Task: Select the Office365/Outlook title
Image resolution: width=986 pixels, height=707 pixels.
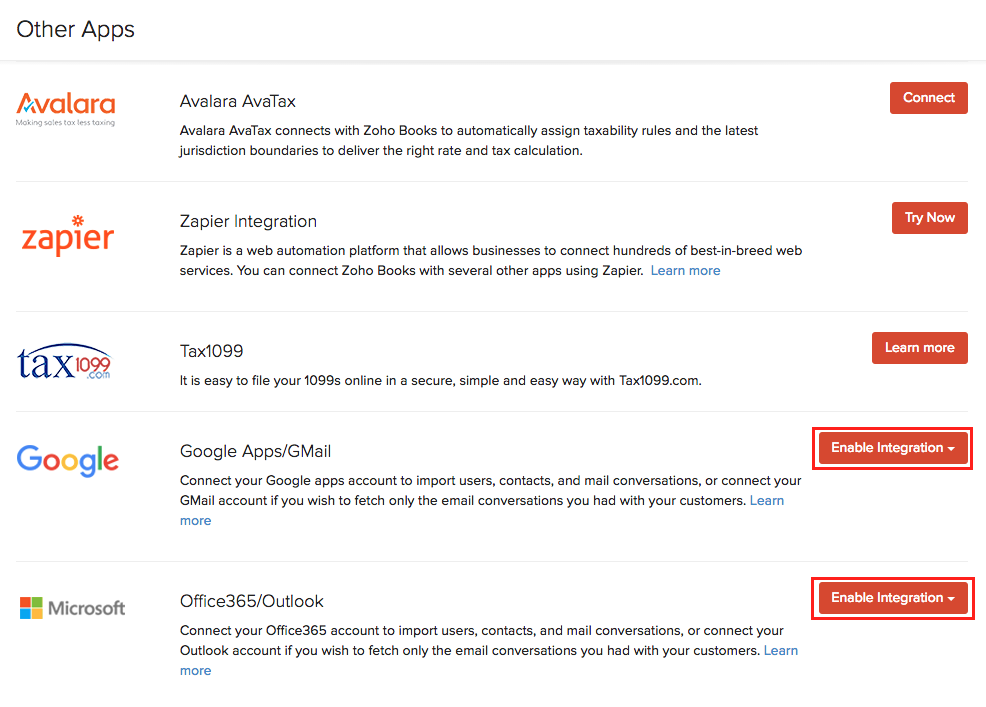Action: [252, 601]
